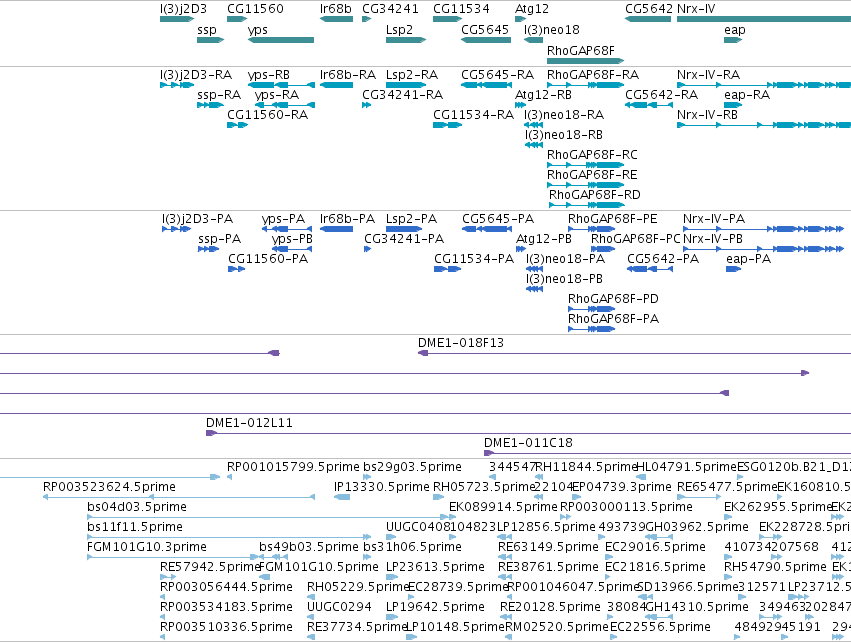The height and width of the screenshot is (642, 851).
Task: Click the yps-PA protein label
Action: pos(283,219)
